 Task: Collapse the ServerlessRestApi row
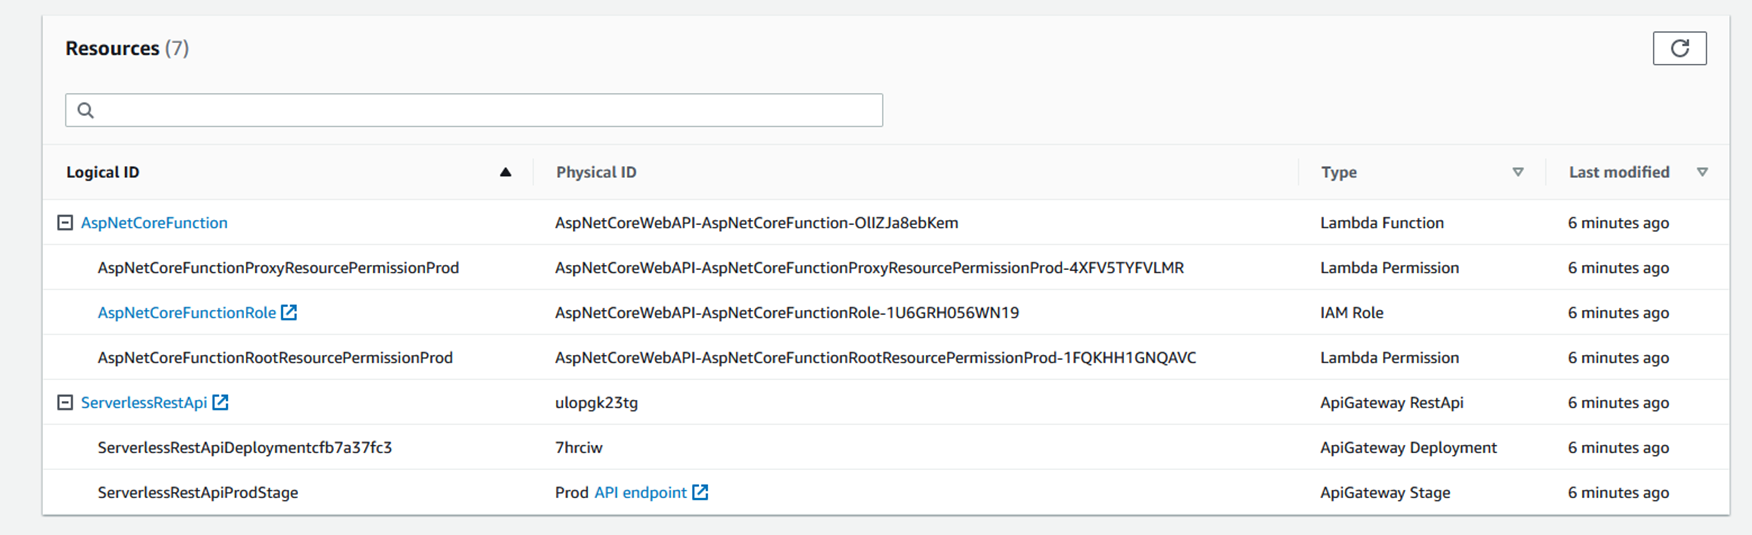click(65, 402)
